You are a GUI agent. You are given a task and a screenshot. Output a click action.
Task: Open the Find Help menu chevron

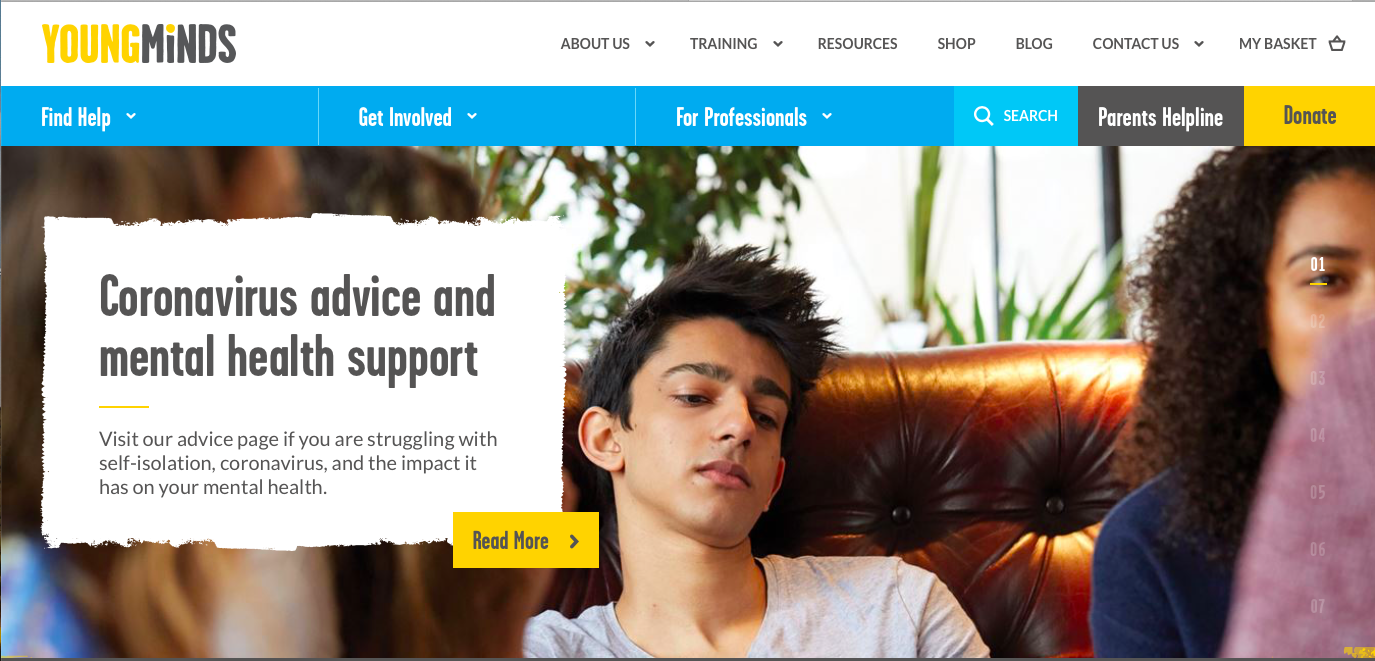pyautogui.click(x=131, y=116)
